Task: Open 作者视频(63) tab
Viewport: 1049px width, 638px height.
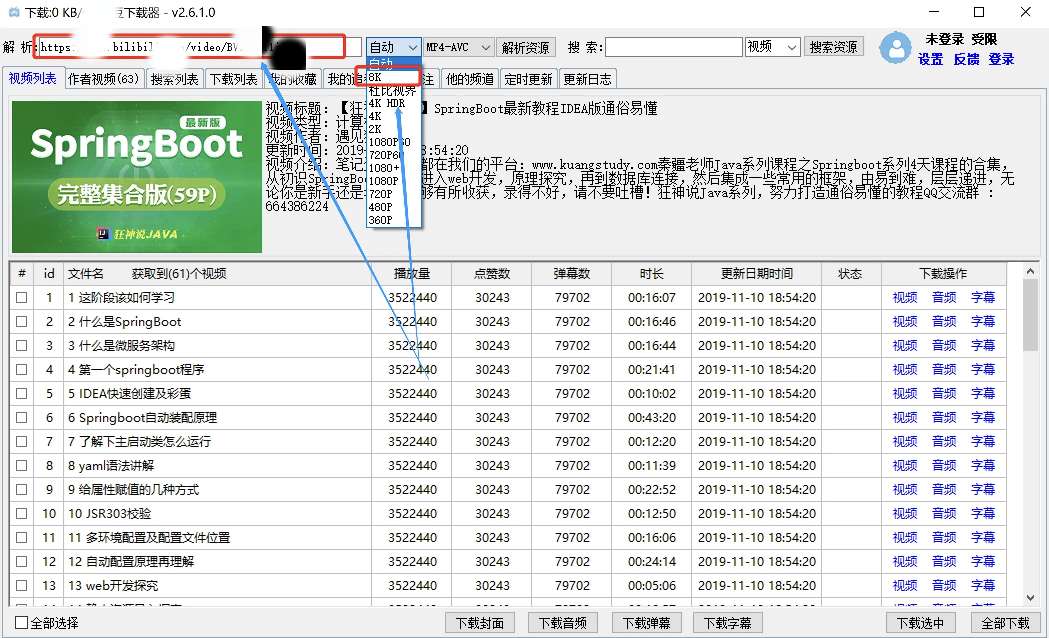Action: 104,79
